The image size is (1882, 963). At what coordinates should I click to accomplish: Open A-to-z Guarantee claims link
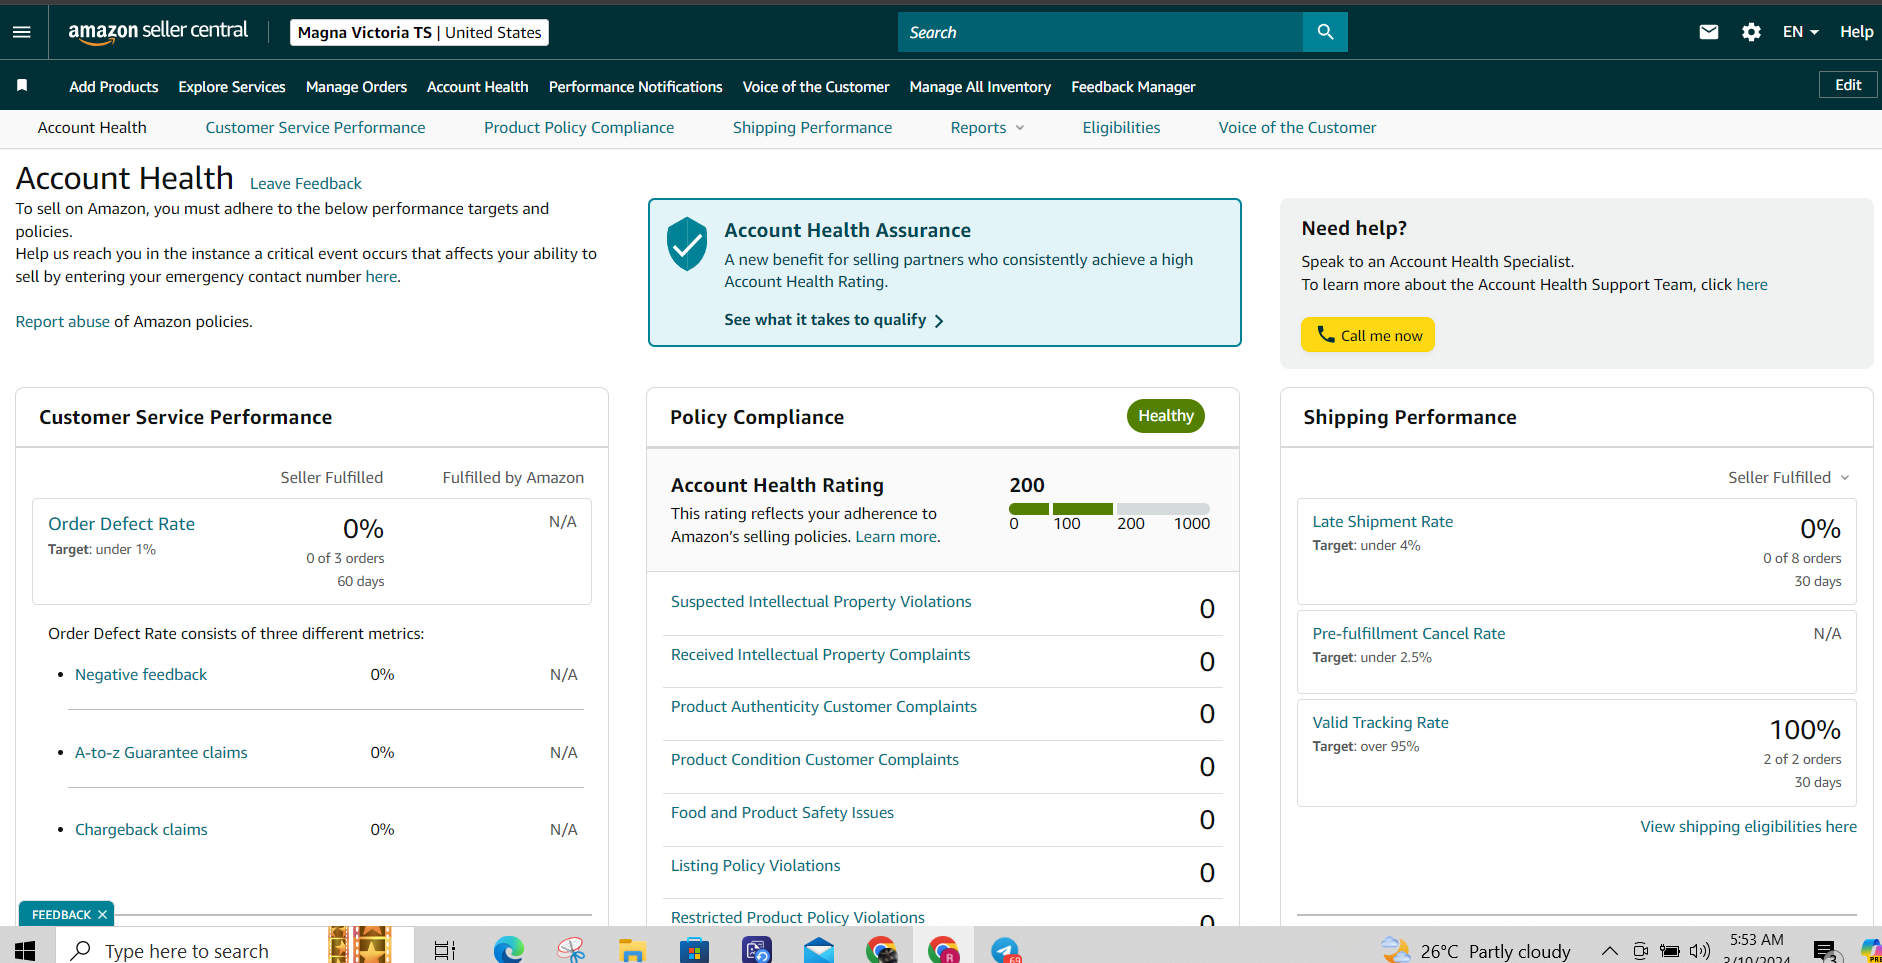(x=161, y=753)
